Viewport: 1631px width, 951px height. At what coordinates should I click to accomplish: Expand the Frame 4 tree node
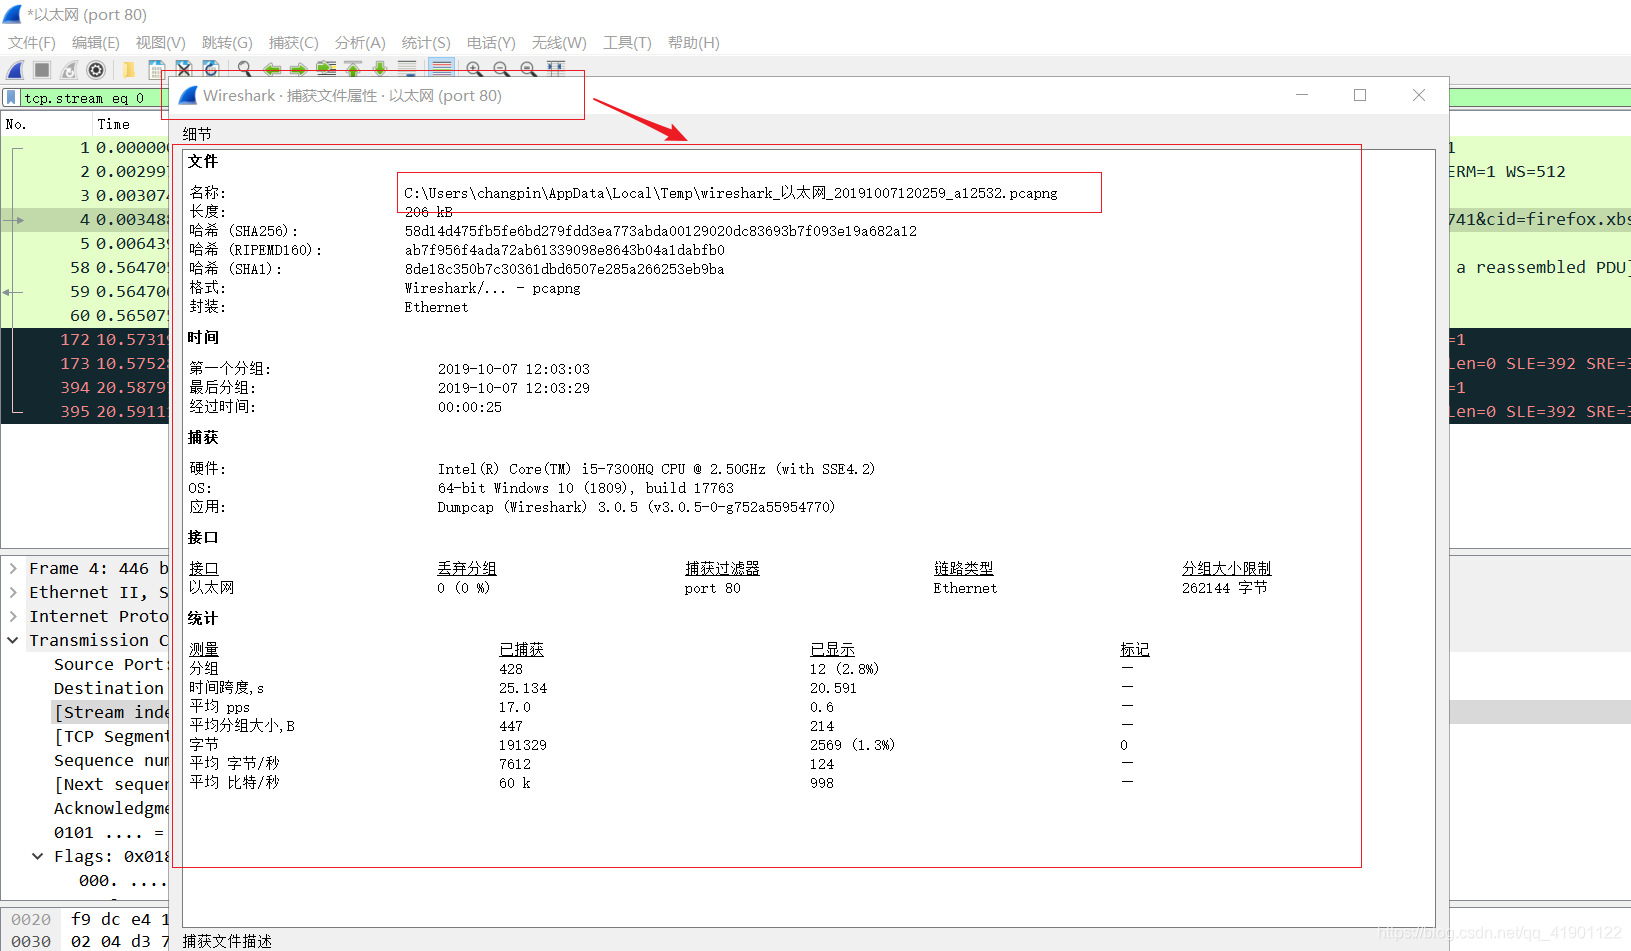[13, 568]
